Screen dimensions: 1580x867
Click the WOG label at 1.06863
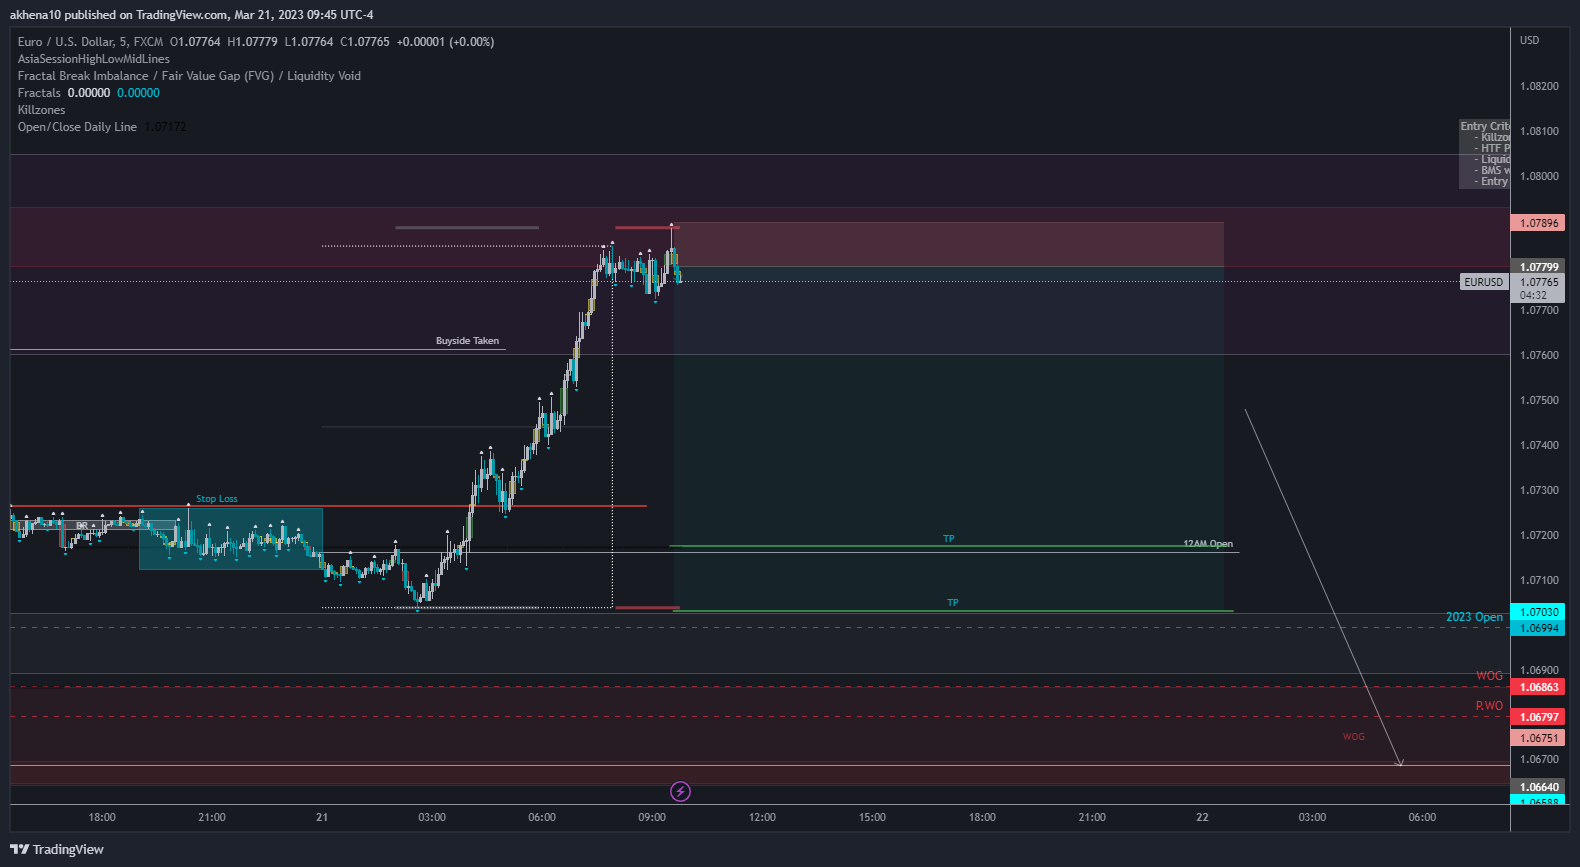[1489, 676]
